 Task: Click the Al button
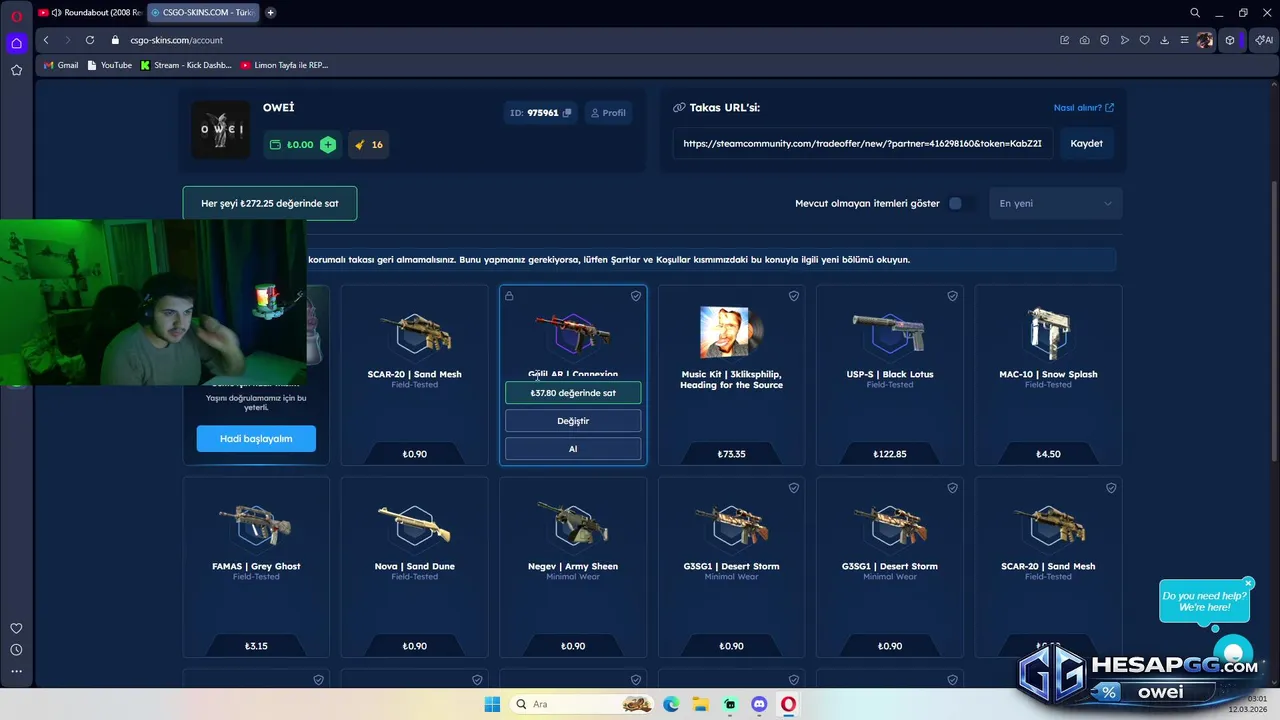pyautogui.click(x=573, y=449)
